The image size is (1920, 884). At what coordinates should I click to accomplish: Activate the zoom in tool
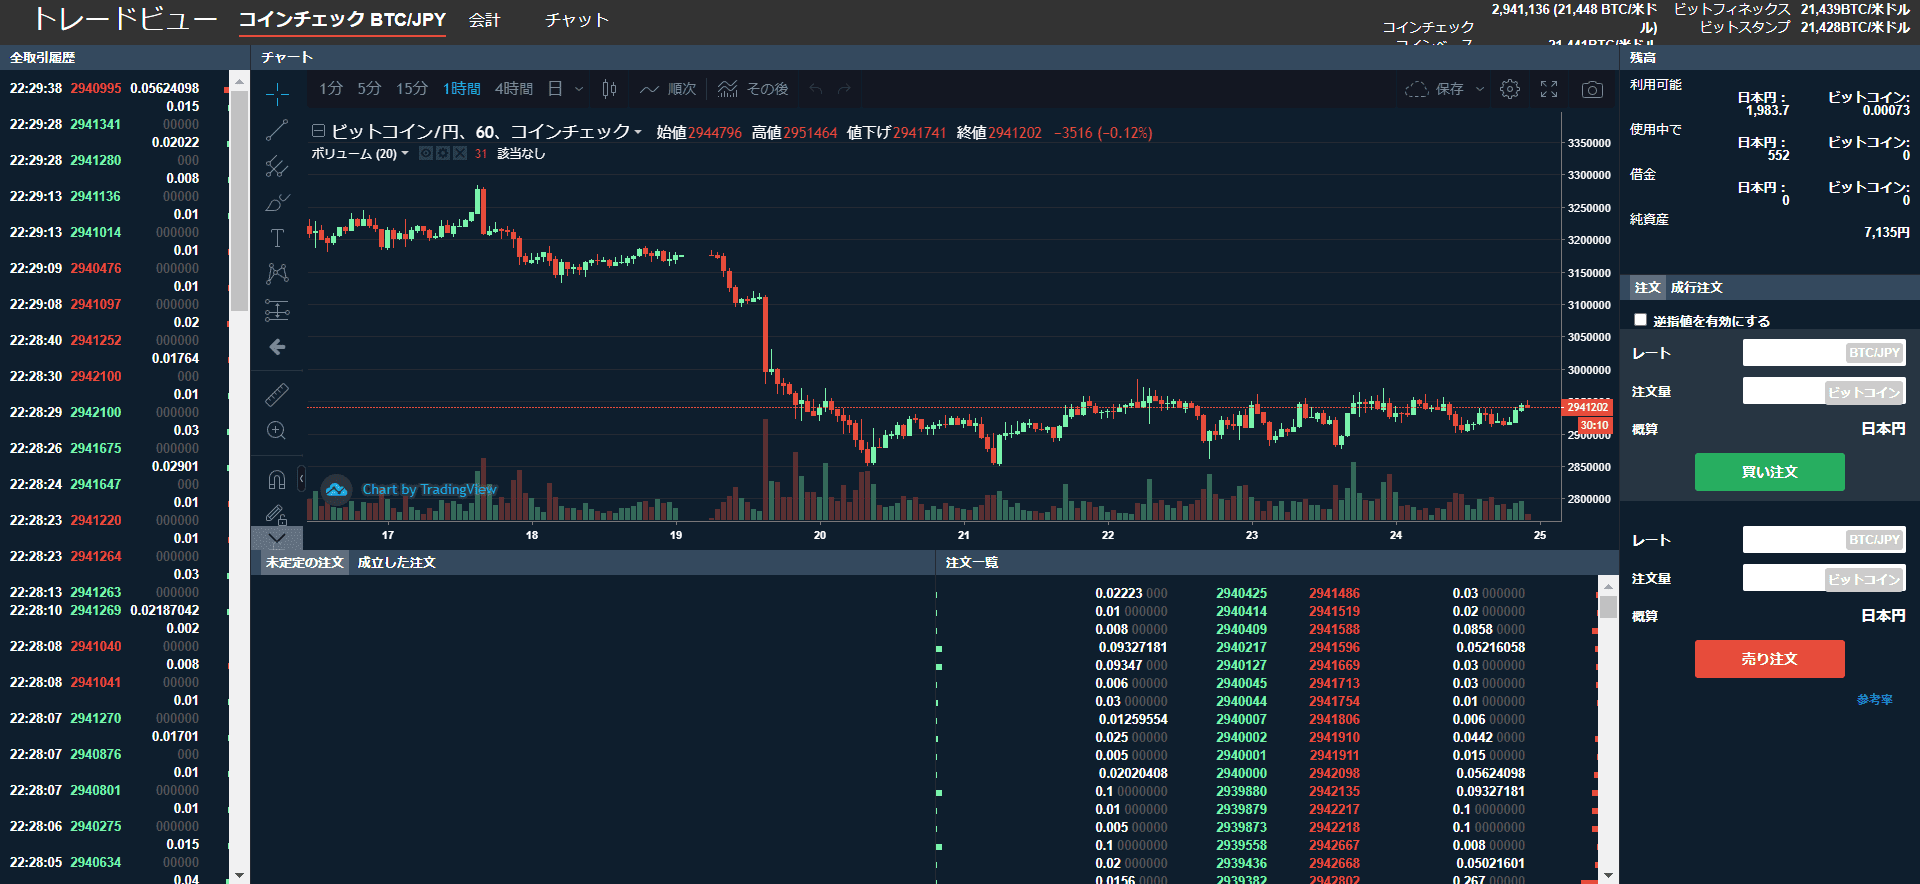pyautogui.click(x=277, y=431)
